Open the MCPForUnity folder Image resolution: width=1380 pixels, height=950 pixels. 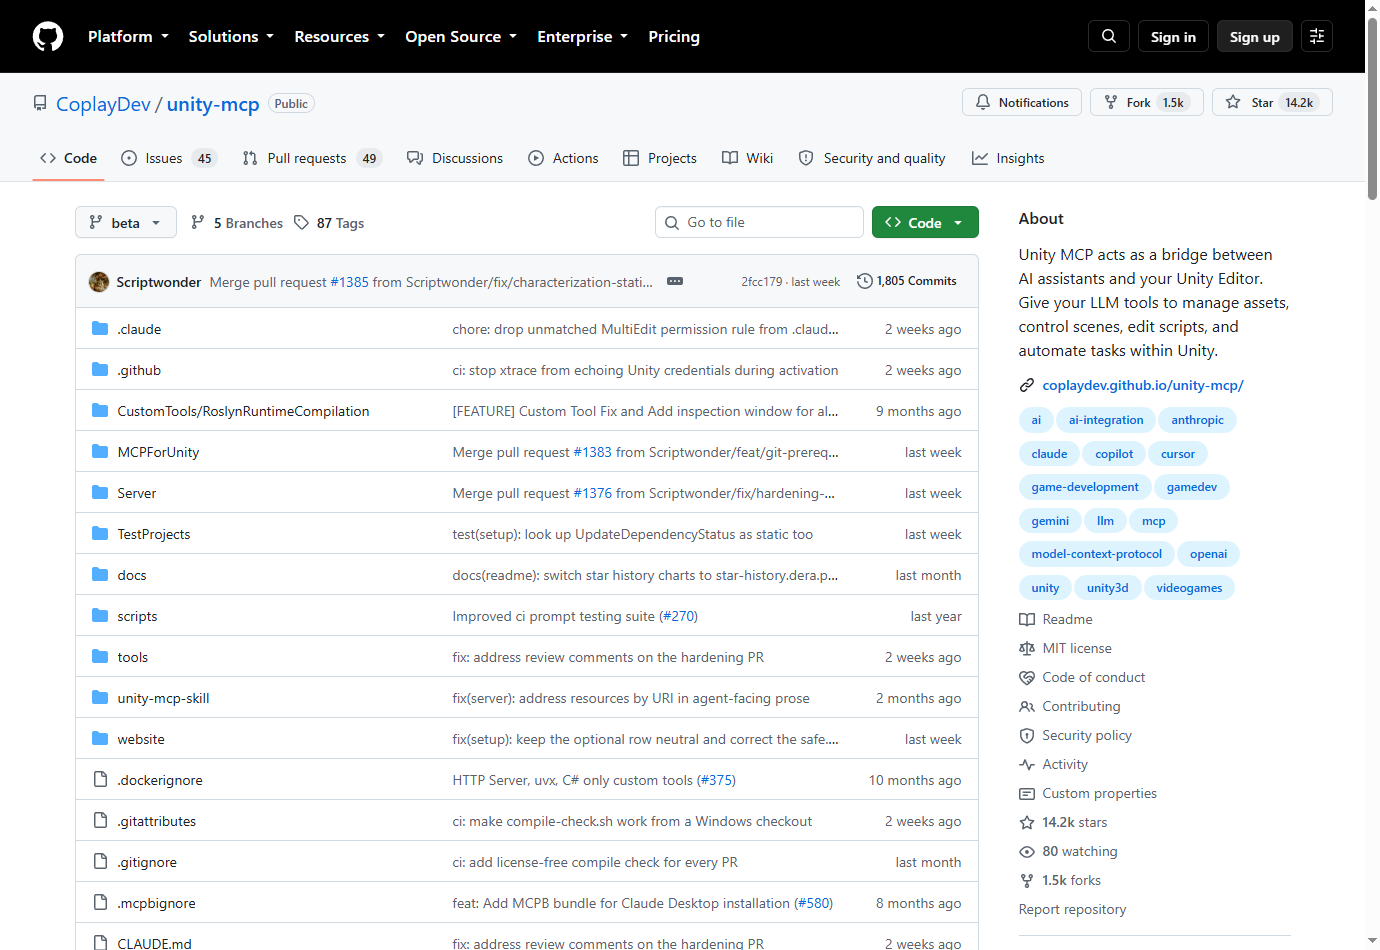tap(158, 452)
